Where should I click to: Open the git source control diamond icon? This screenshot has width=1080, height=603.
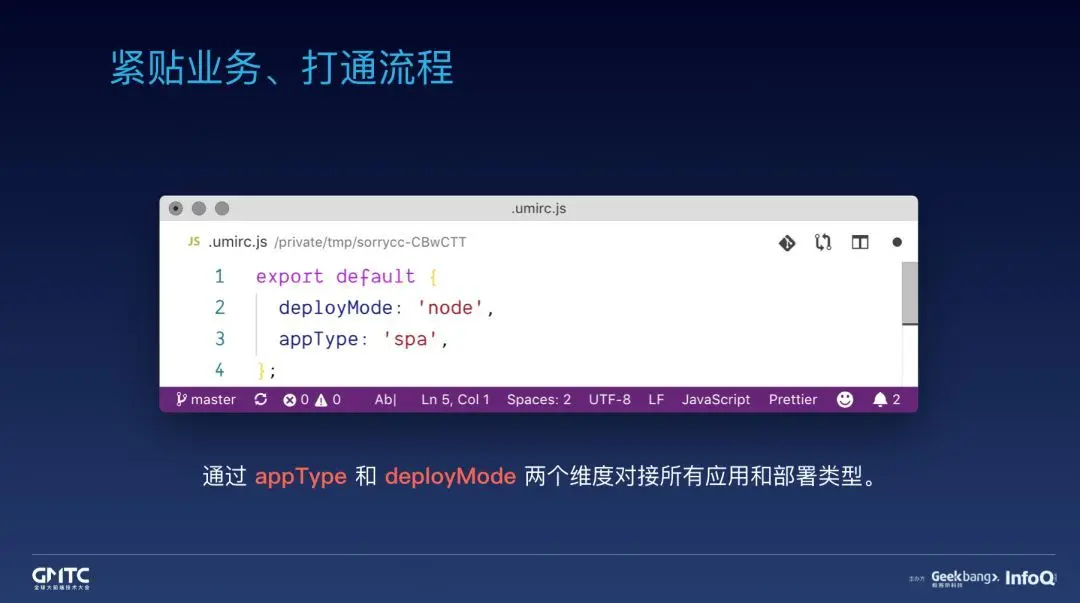tap(787, 243)
